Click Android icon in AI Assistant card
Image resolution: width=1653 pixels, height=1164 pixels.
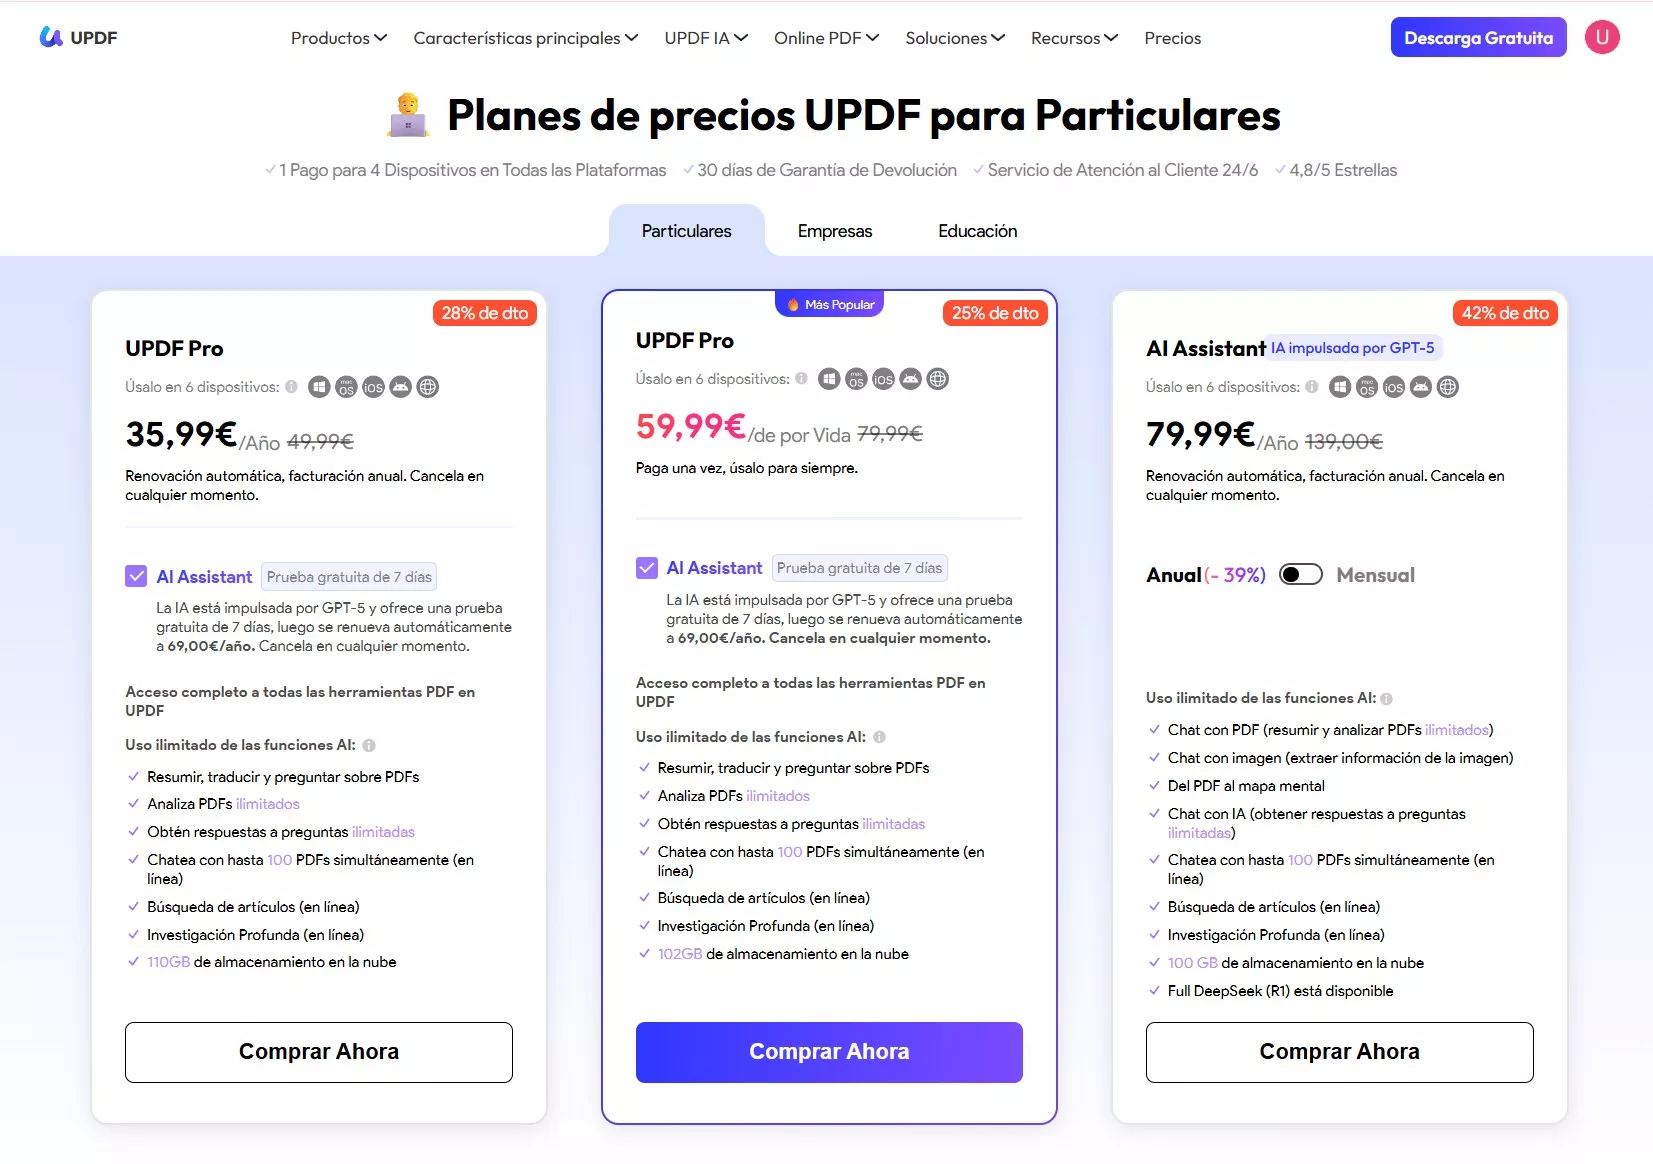pos(1421,387)
